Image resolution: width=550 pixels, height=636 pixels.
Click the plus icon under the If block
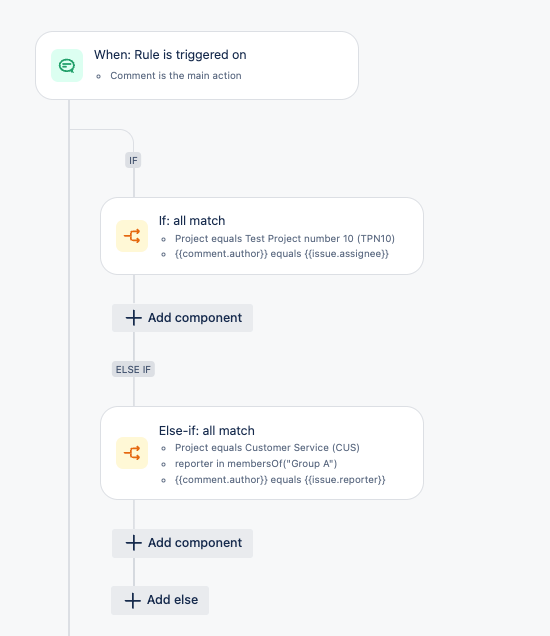tap(133, 318)
